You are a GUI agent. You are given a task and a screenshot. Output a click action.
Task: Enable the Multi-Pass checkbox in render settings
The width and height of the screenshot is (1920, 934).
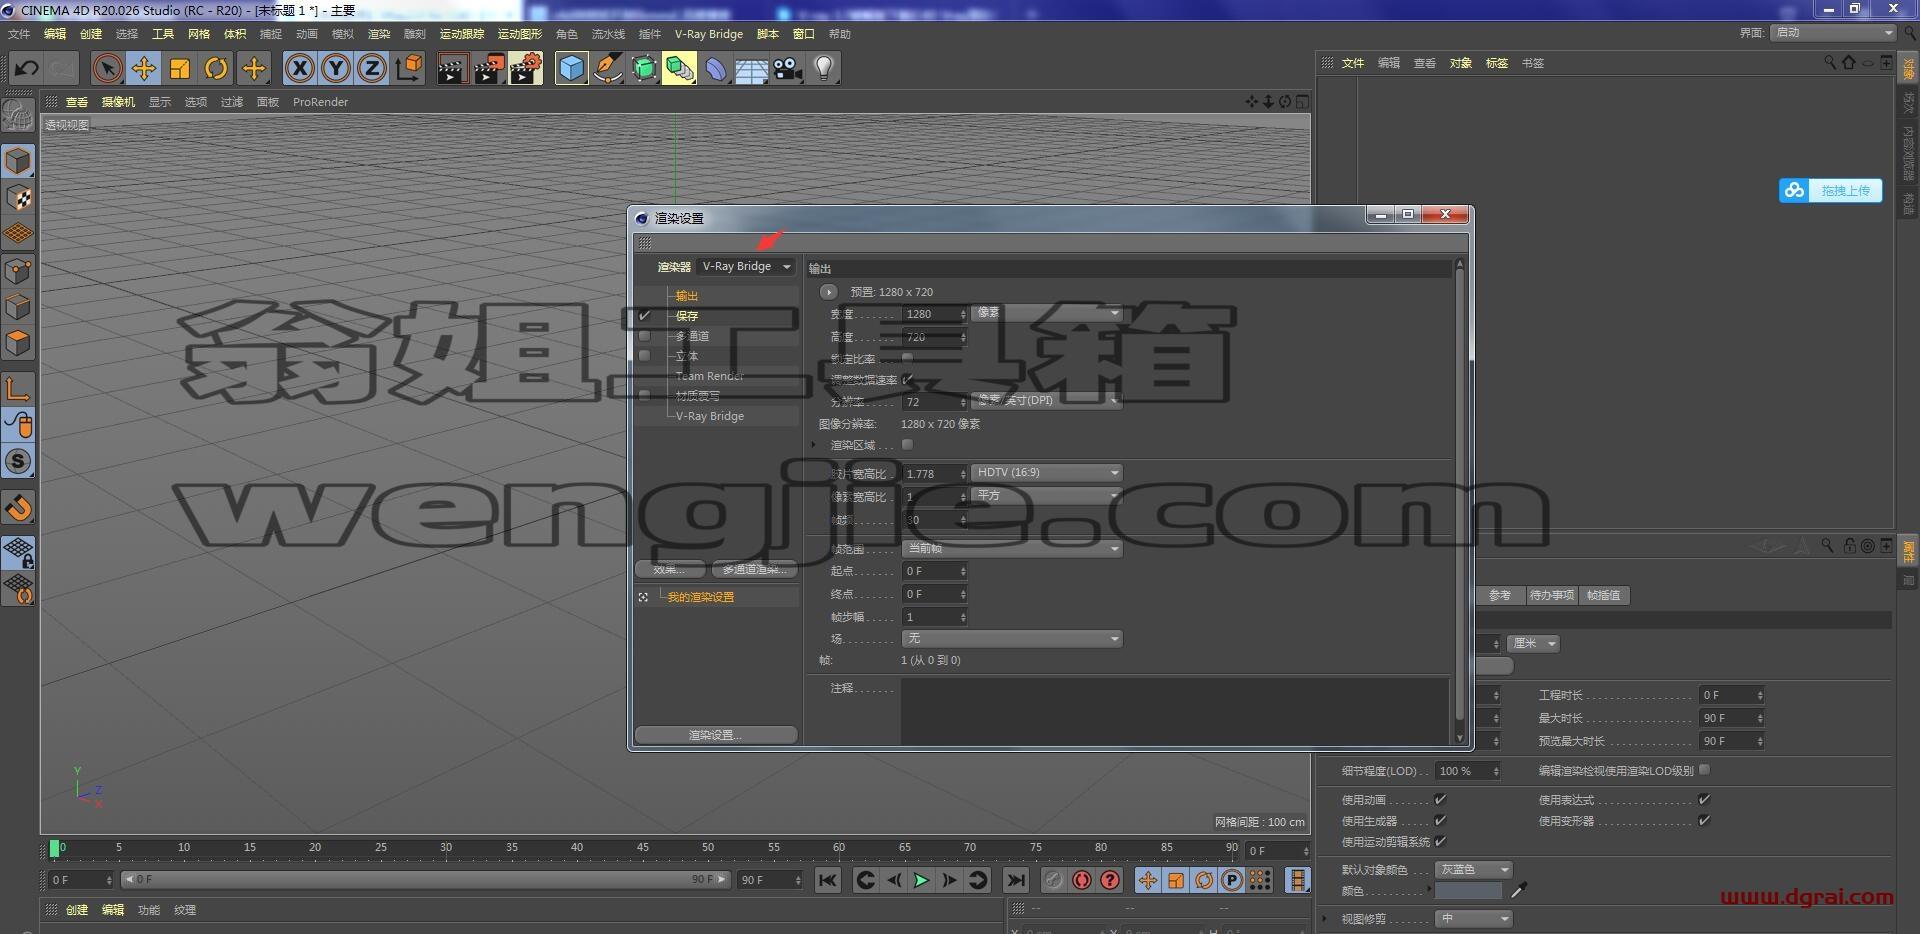[x=645, y=336]
